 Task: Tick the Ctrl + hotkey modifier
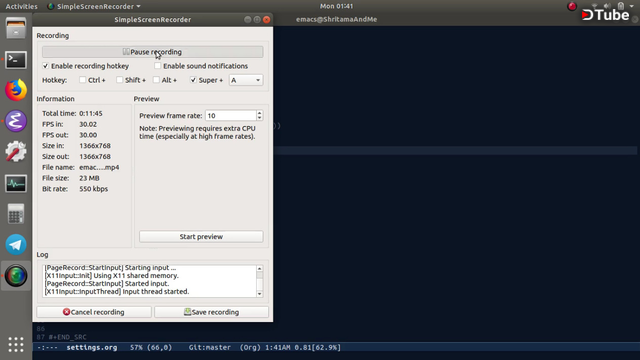(x=82, y=80)
